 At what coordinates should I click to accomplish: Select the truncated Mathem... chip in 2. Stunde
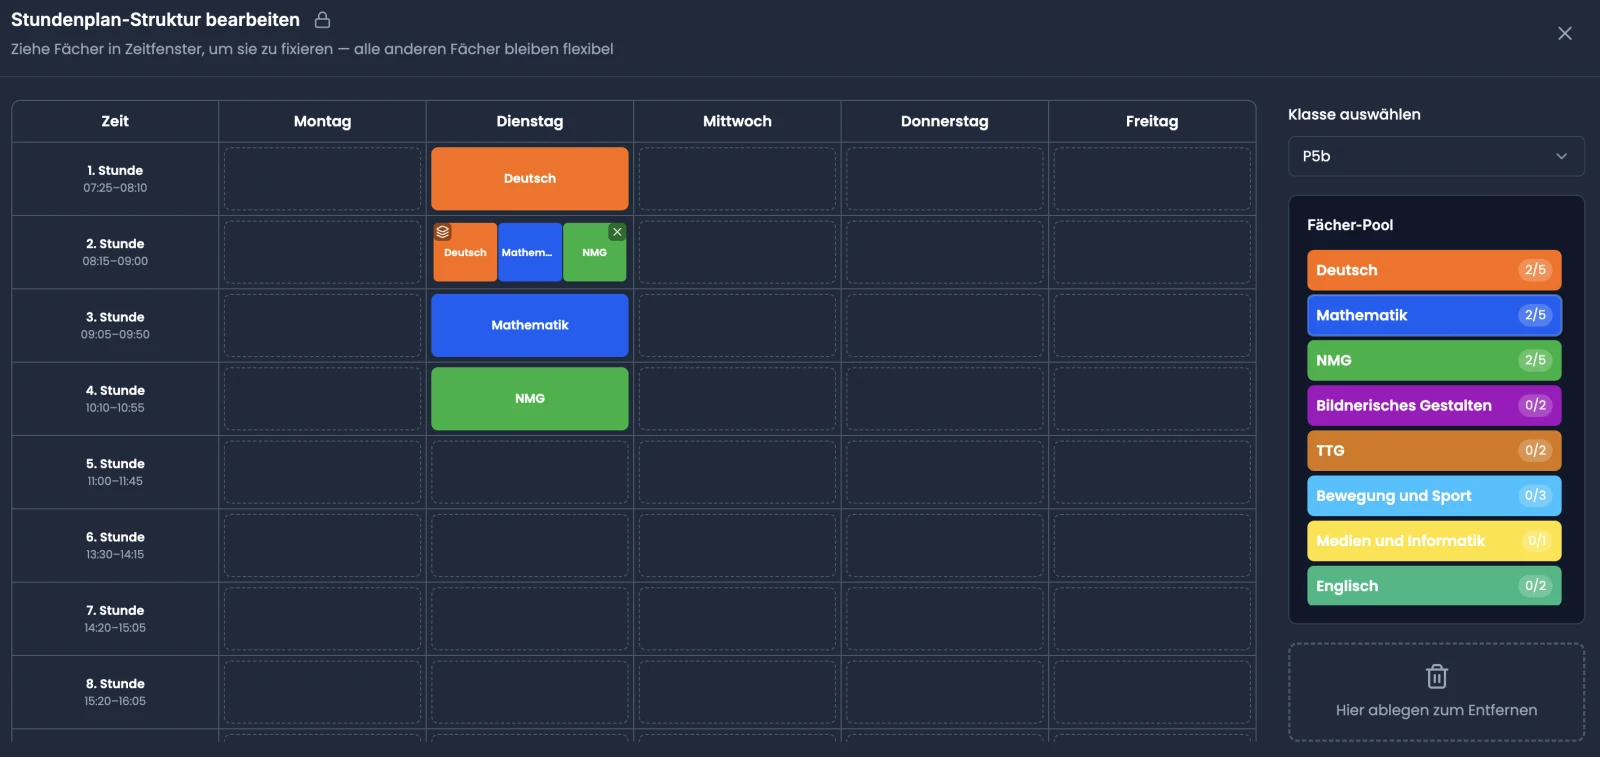tap(530, 252)
